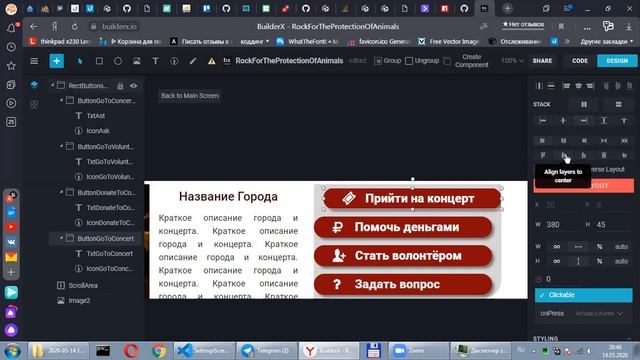Select the pen/pencil tool
Screen dimensions: 640x360
click(193, 61)
